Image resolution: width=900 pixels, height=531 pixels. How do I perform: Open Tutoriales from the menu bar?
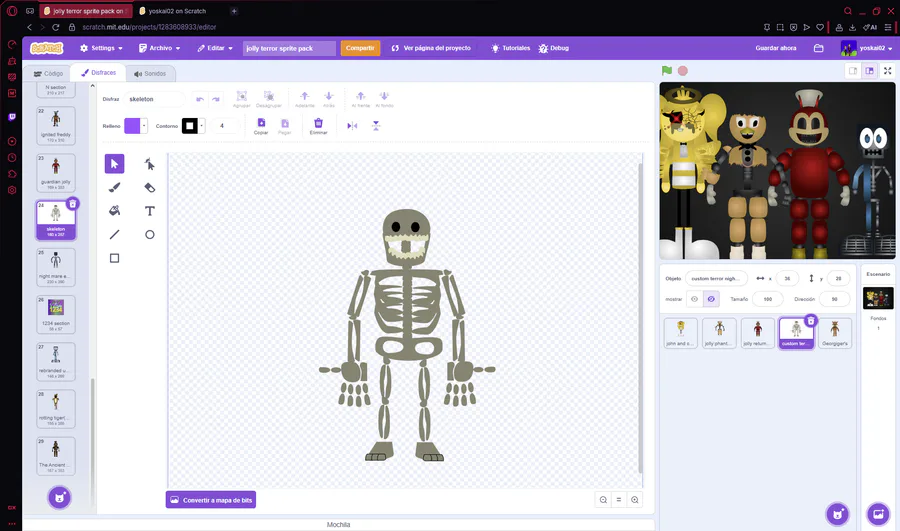click(x=510, y=48)
